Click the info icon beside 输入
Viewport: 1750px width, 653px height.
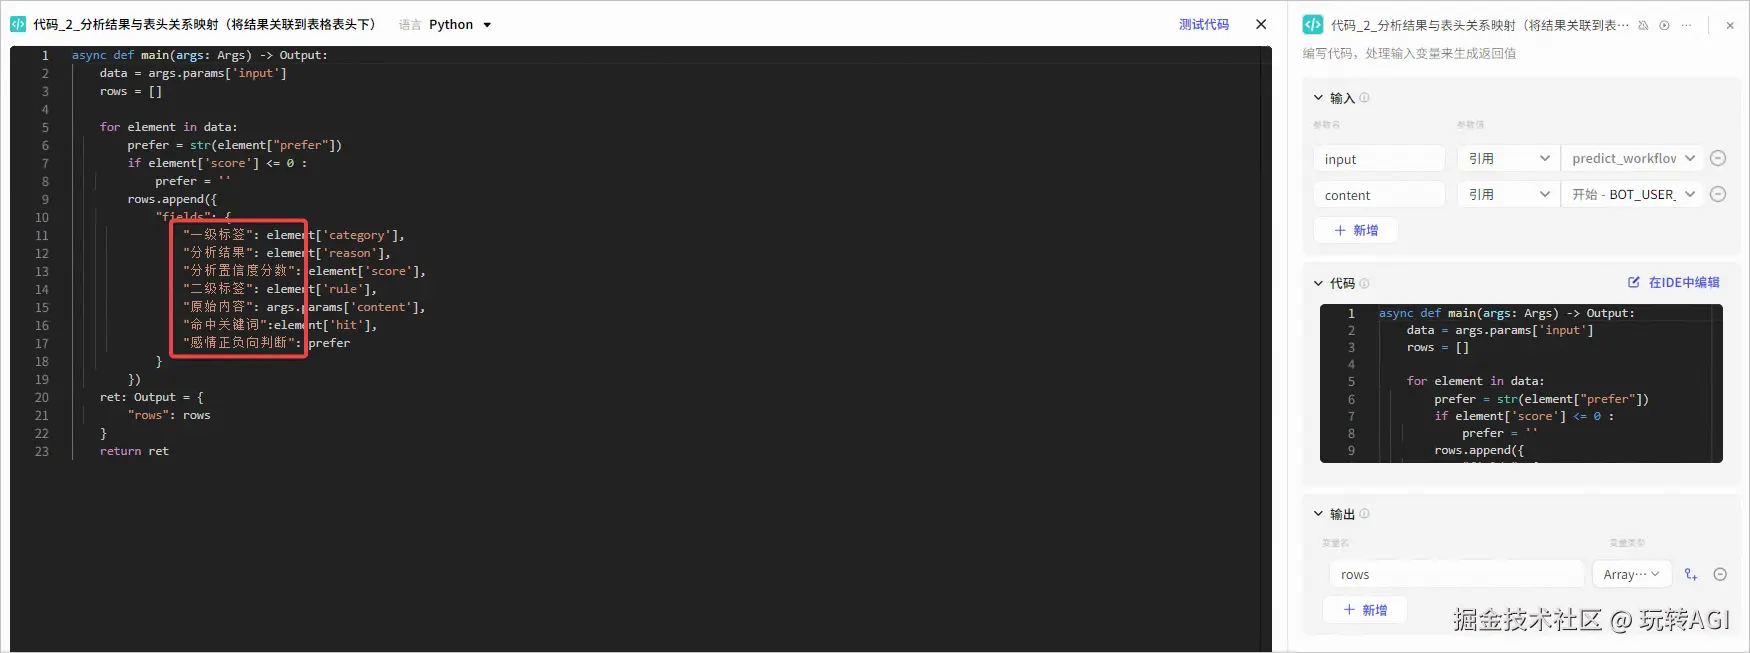1364,98
